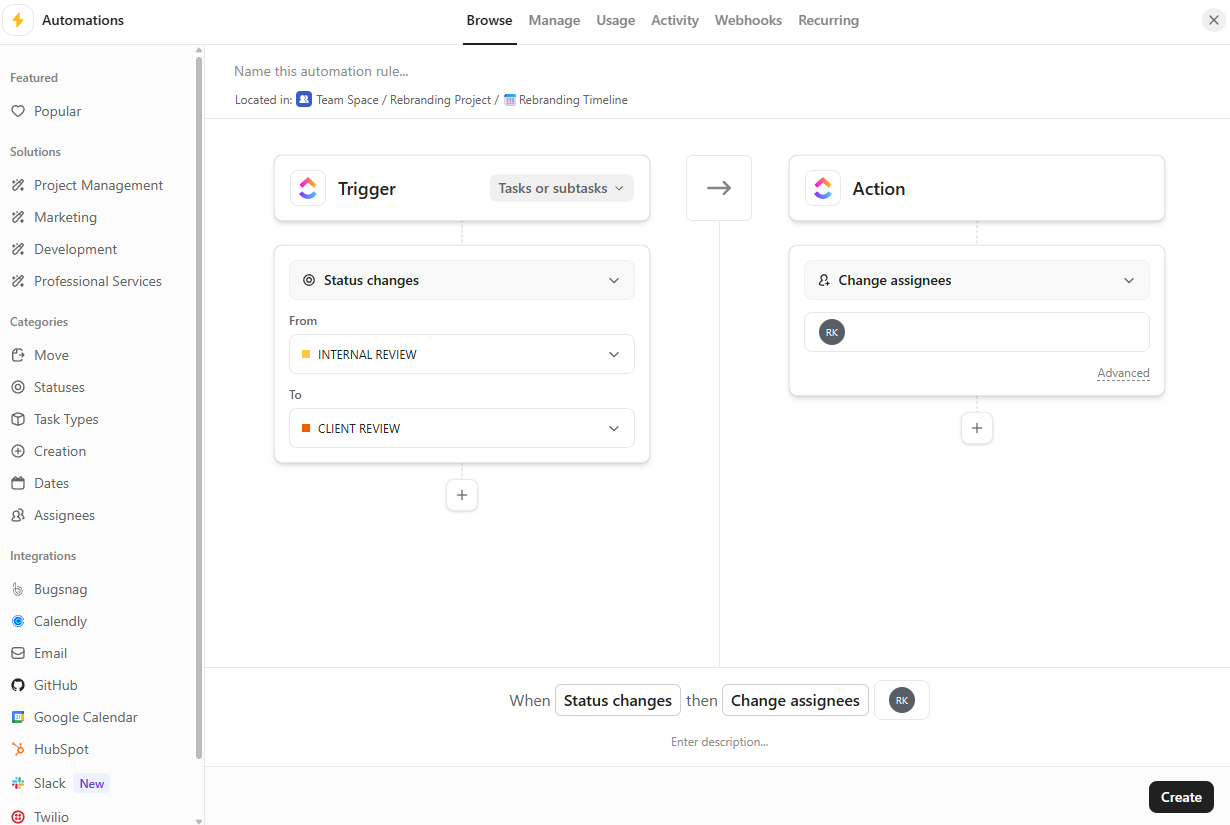Click the RK assignee avatar
The image size is (1230, 825).
pyautogui.click(x=832, y=331)
